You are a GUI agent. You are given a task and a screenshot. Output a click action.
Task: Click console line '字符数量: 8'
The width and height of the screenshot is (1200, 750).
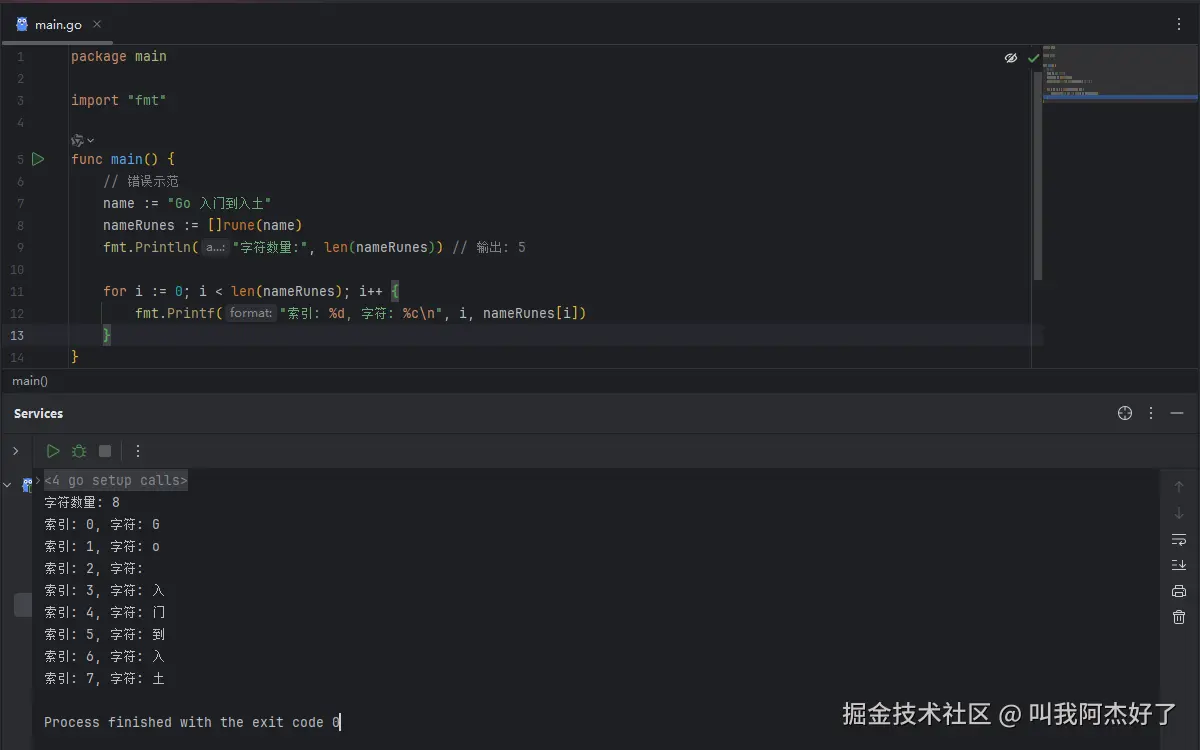click(82, 503)
